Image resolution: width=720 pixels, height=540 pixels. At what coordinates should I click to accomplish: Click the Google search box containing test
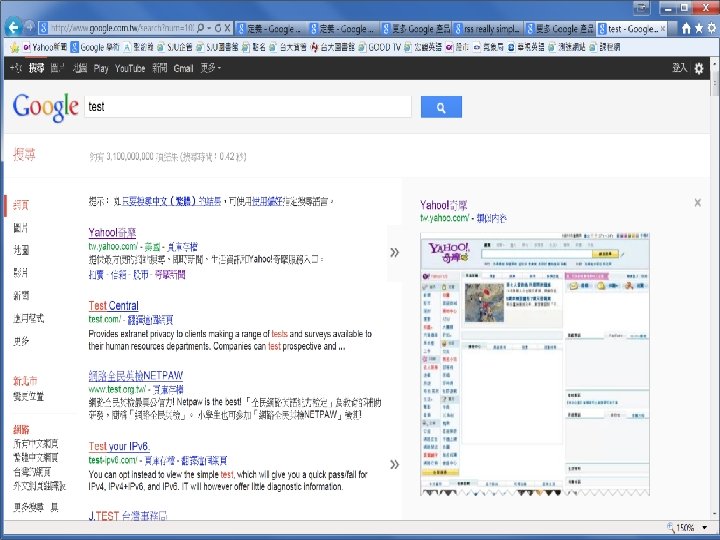click(x=248, y=107)
